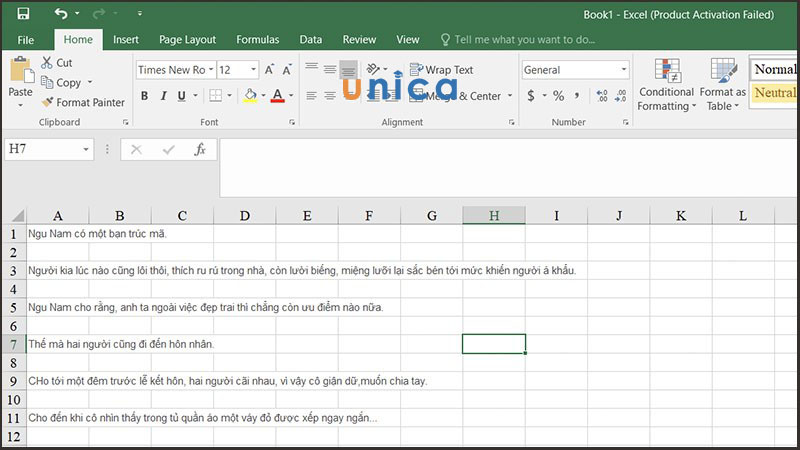Click Insert Function fx icon
Image resolution: width=800 pixels, height=450 pixels.
coord(200,149)
